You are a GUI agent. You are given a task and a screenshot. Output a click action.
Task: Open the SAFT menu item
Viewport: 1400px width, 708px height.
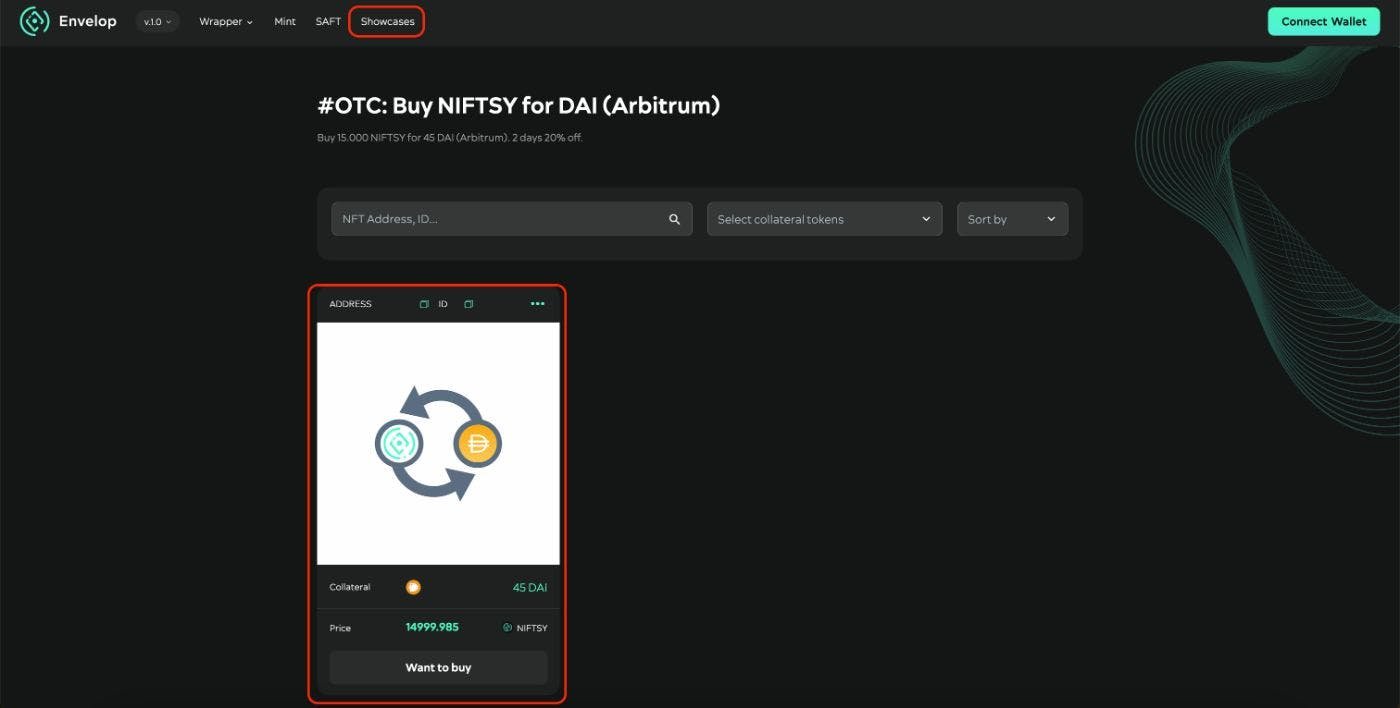click(x=328, y=21)
